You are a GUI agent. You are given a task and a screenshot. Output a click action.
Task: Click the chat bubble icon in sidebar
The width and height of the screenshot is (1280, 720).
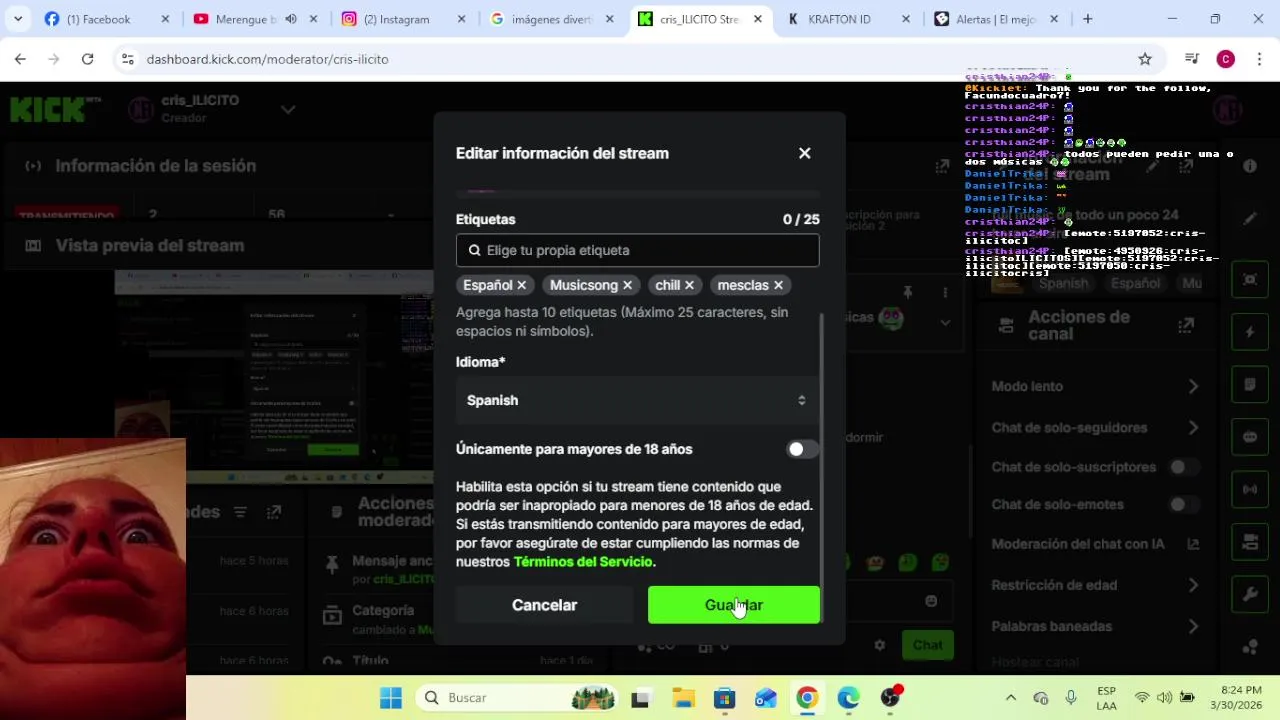click(x=1250, y=437)
